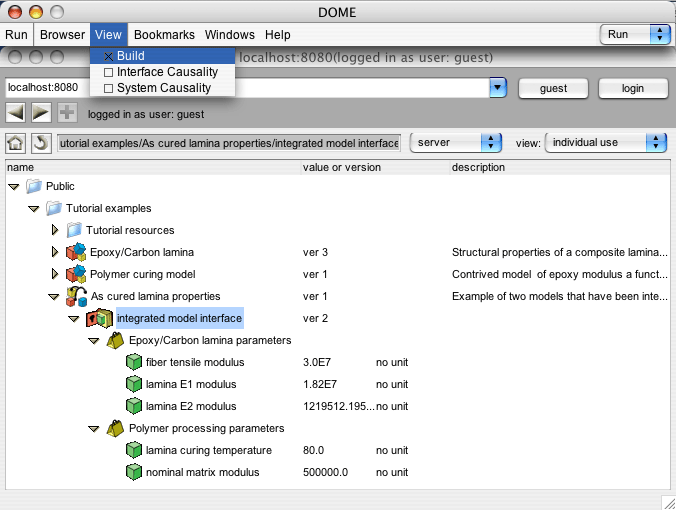Click the lamina E1 modulus cube icon
676x510 pixels.
[x=134, y=384]
